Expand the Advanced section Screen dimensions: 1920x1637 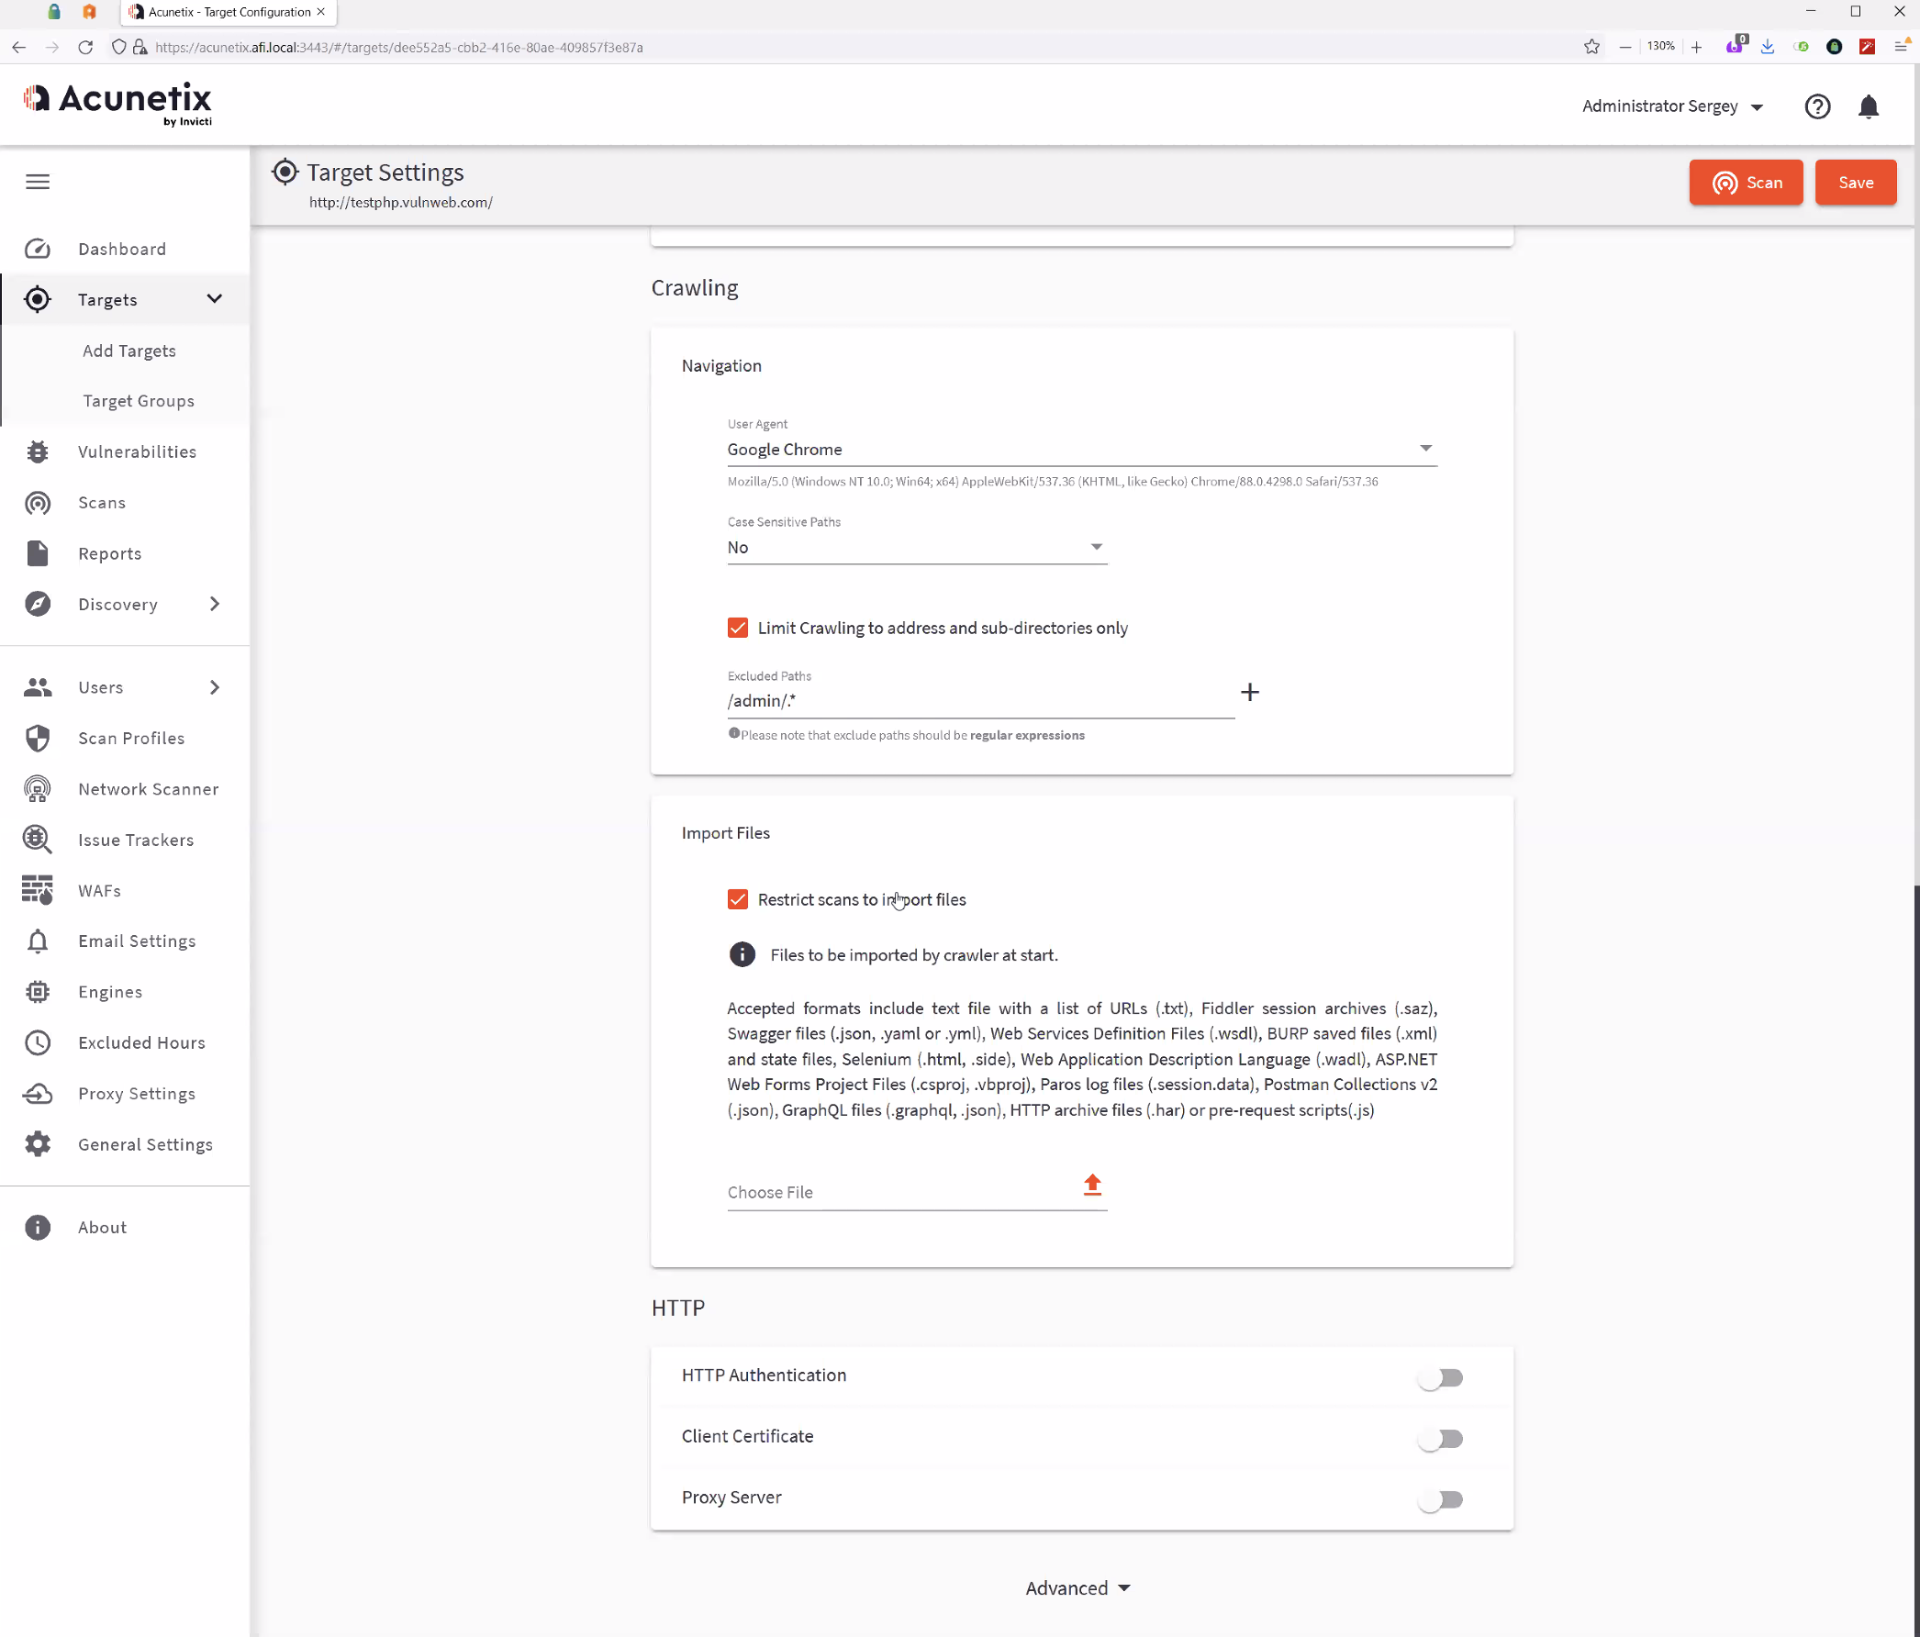tap(1077, 1588)
